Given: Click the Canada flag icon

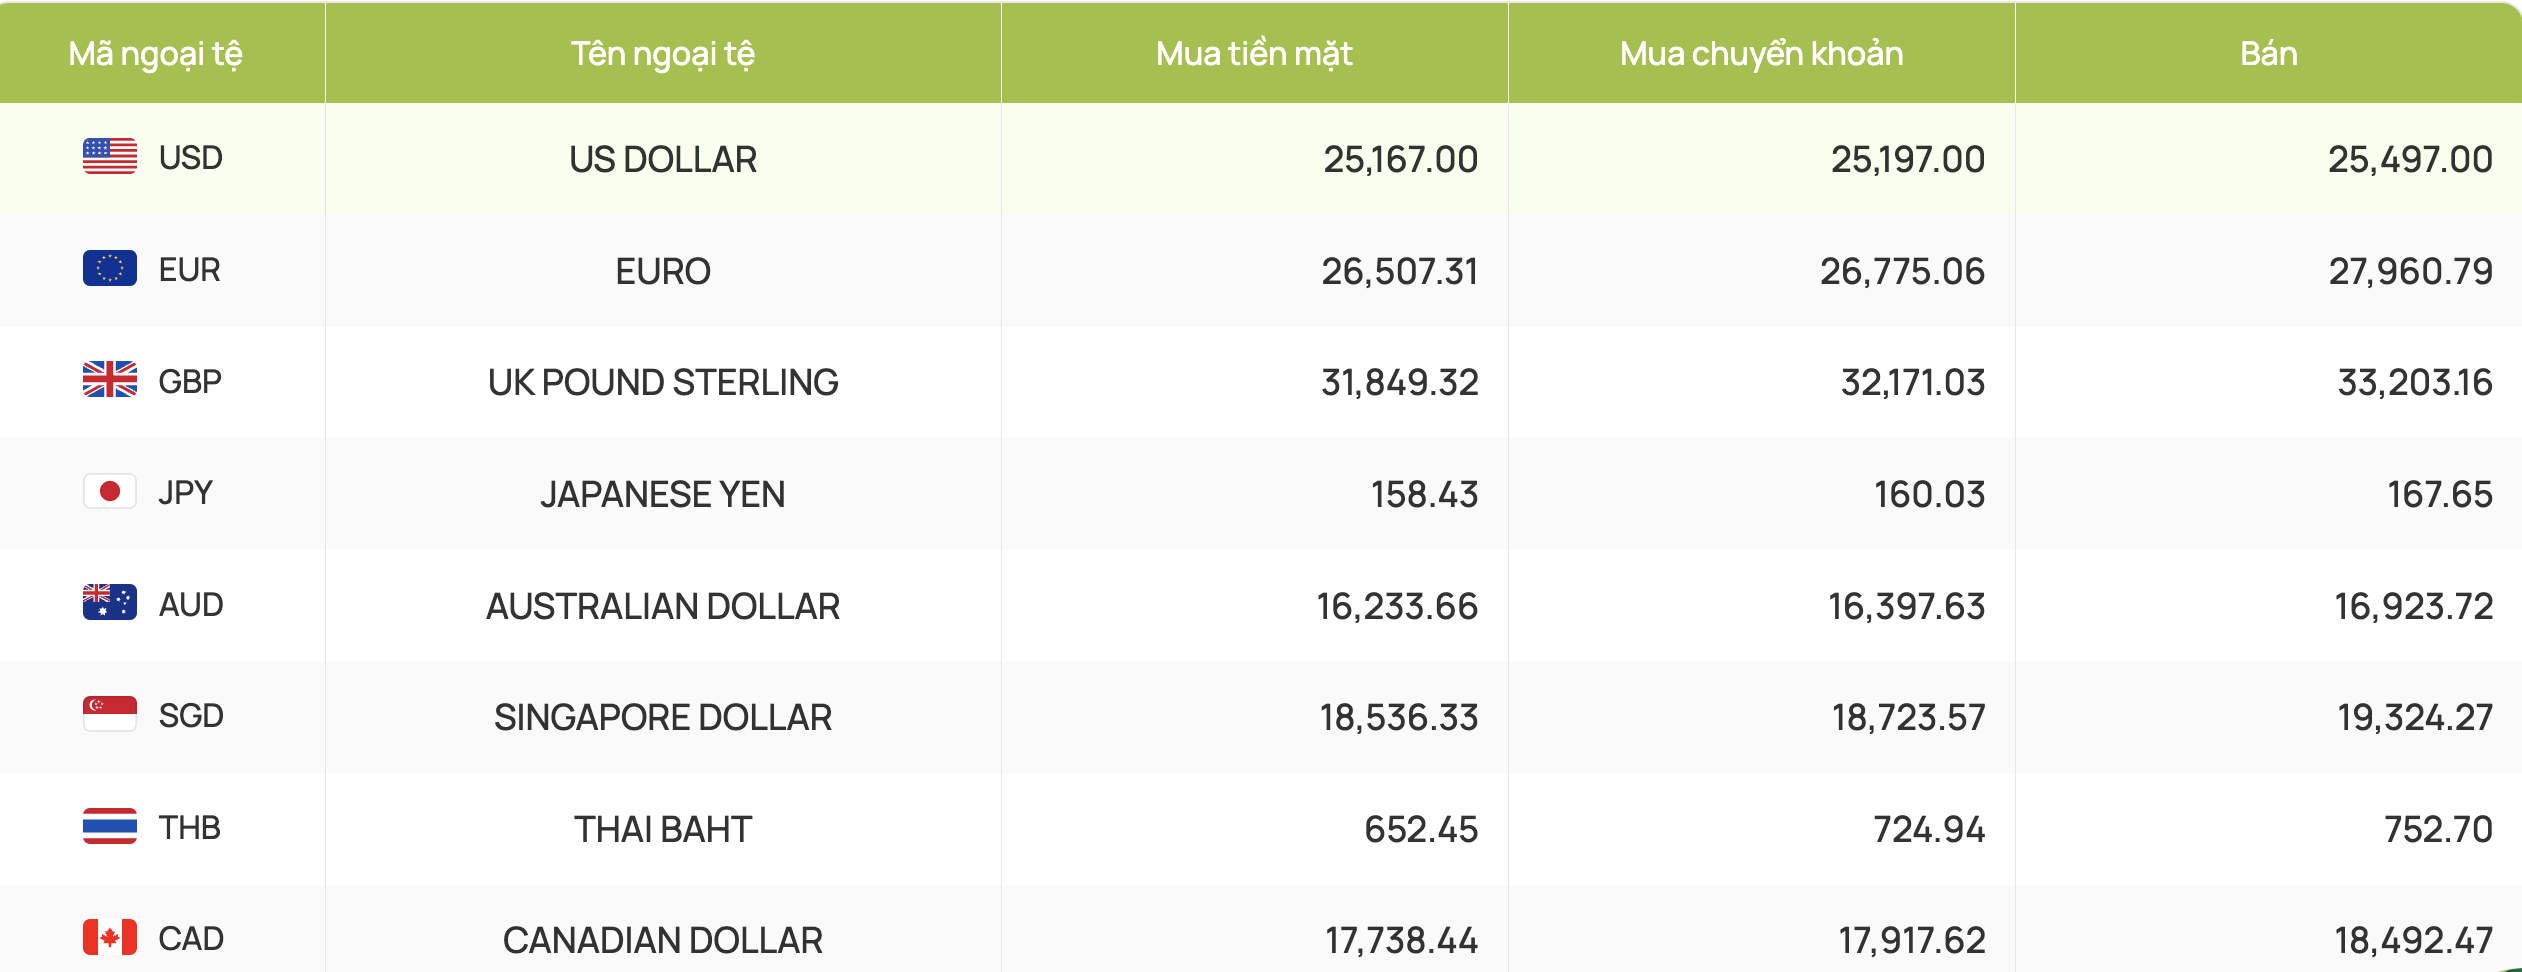Looking at the screenshot, I should click(x=110, y=938).
